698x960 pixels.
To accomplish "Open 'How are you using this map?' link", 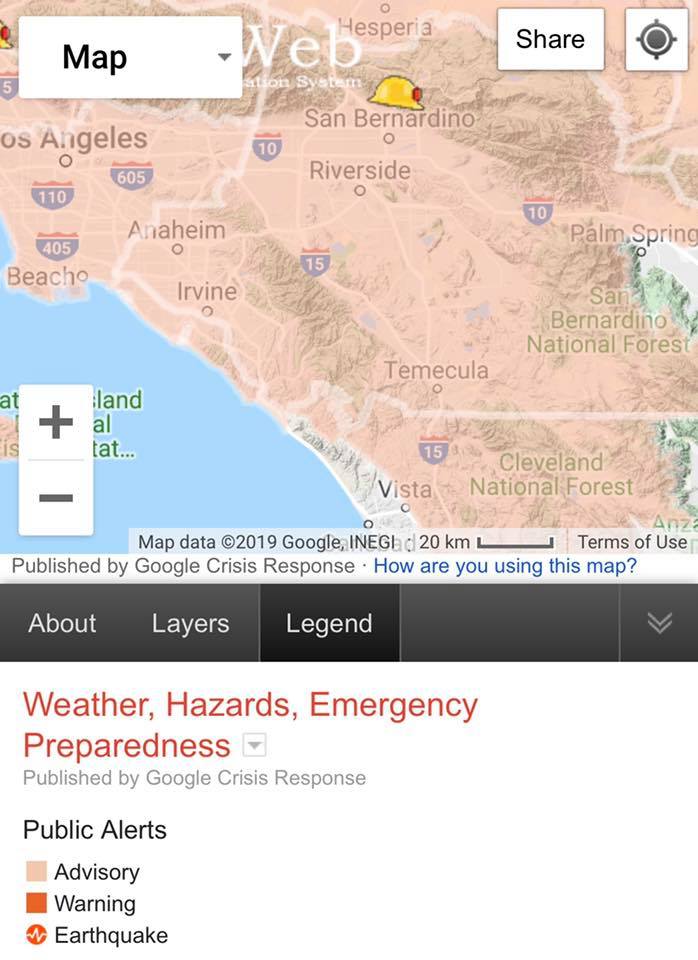I will click(505, 566).
